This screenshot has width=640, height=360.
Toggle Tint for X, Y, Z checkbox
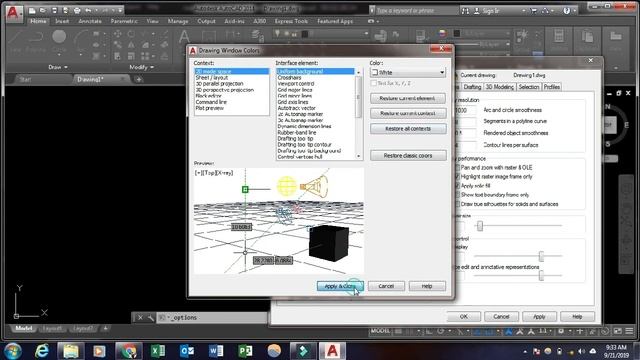click(x=373, y=83)
